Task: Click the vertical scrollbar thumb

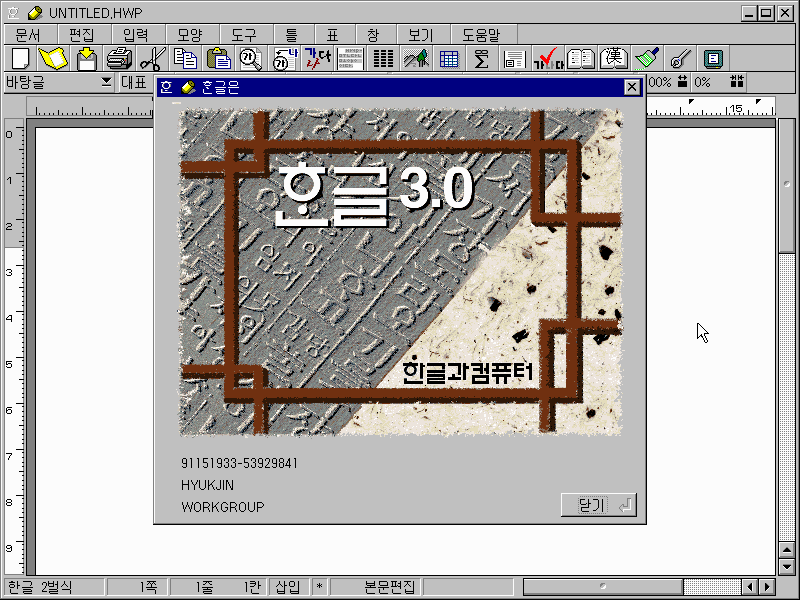Action: [787, 185]
